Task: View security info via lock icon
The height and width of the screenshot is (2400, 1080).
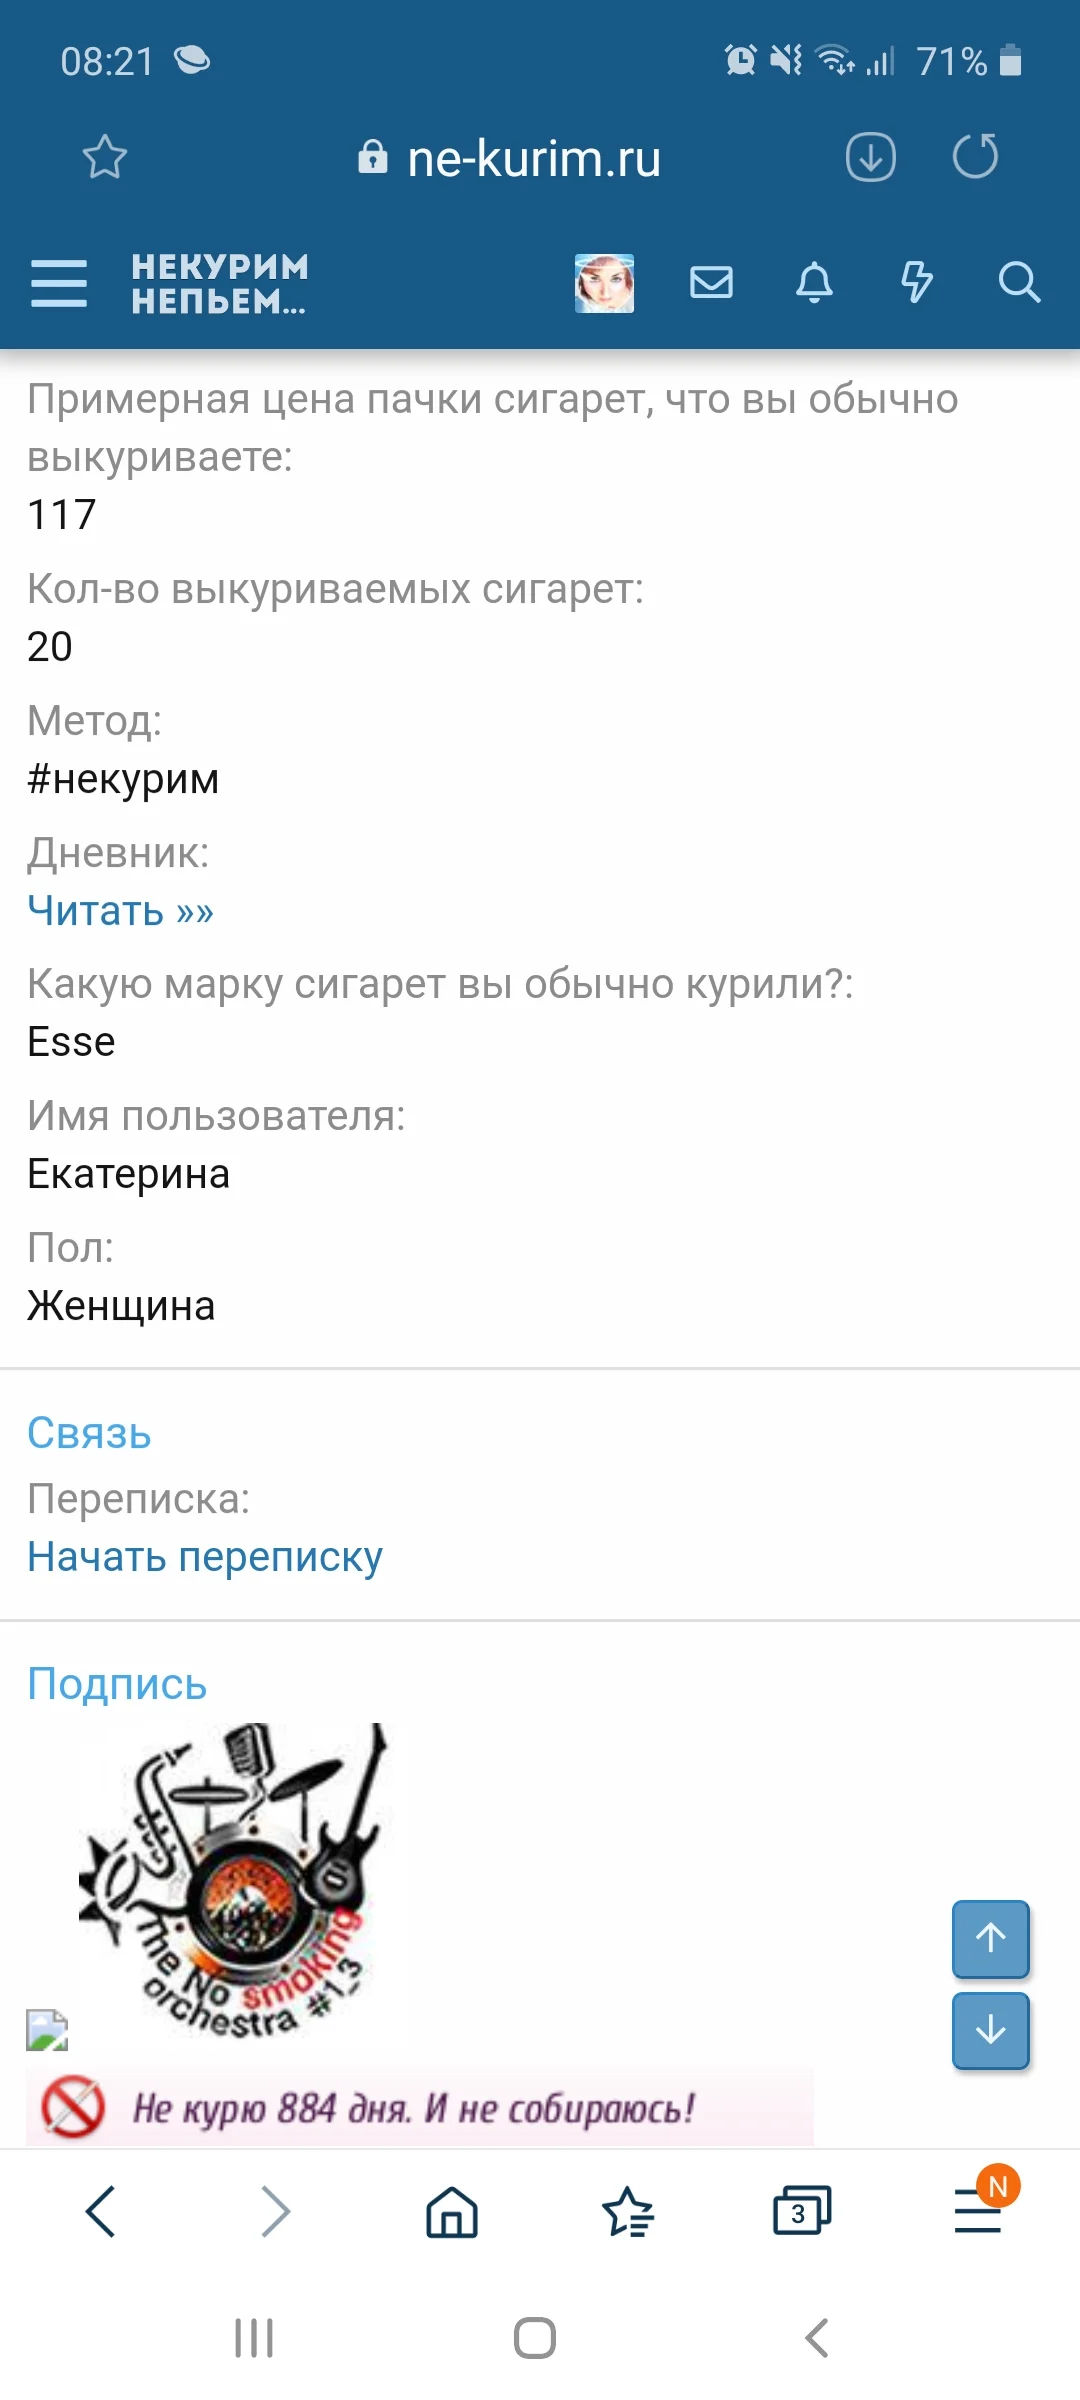Action: click(372, 158)
